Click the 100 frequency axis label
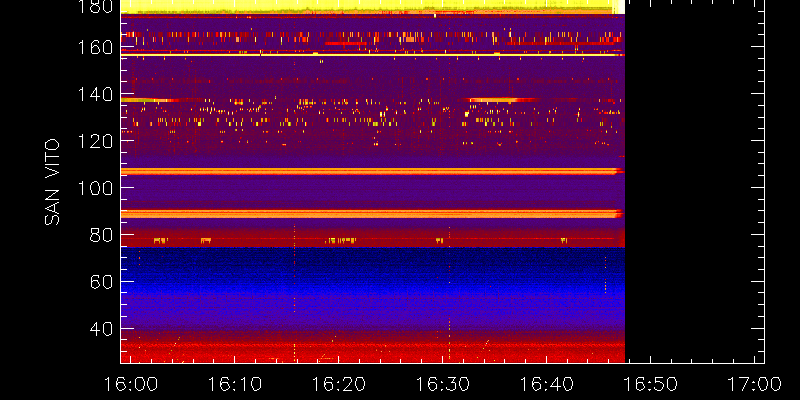800x400 pixels. click(x=94, y=188)
